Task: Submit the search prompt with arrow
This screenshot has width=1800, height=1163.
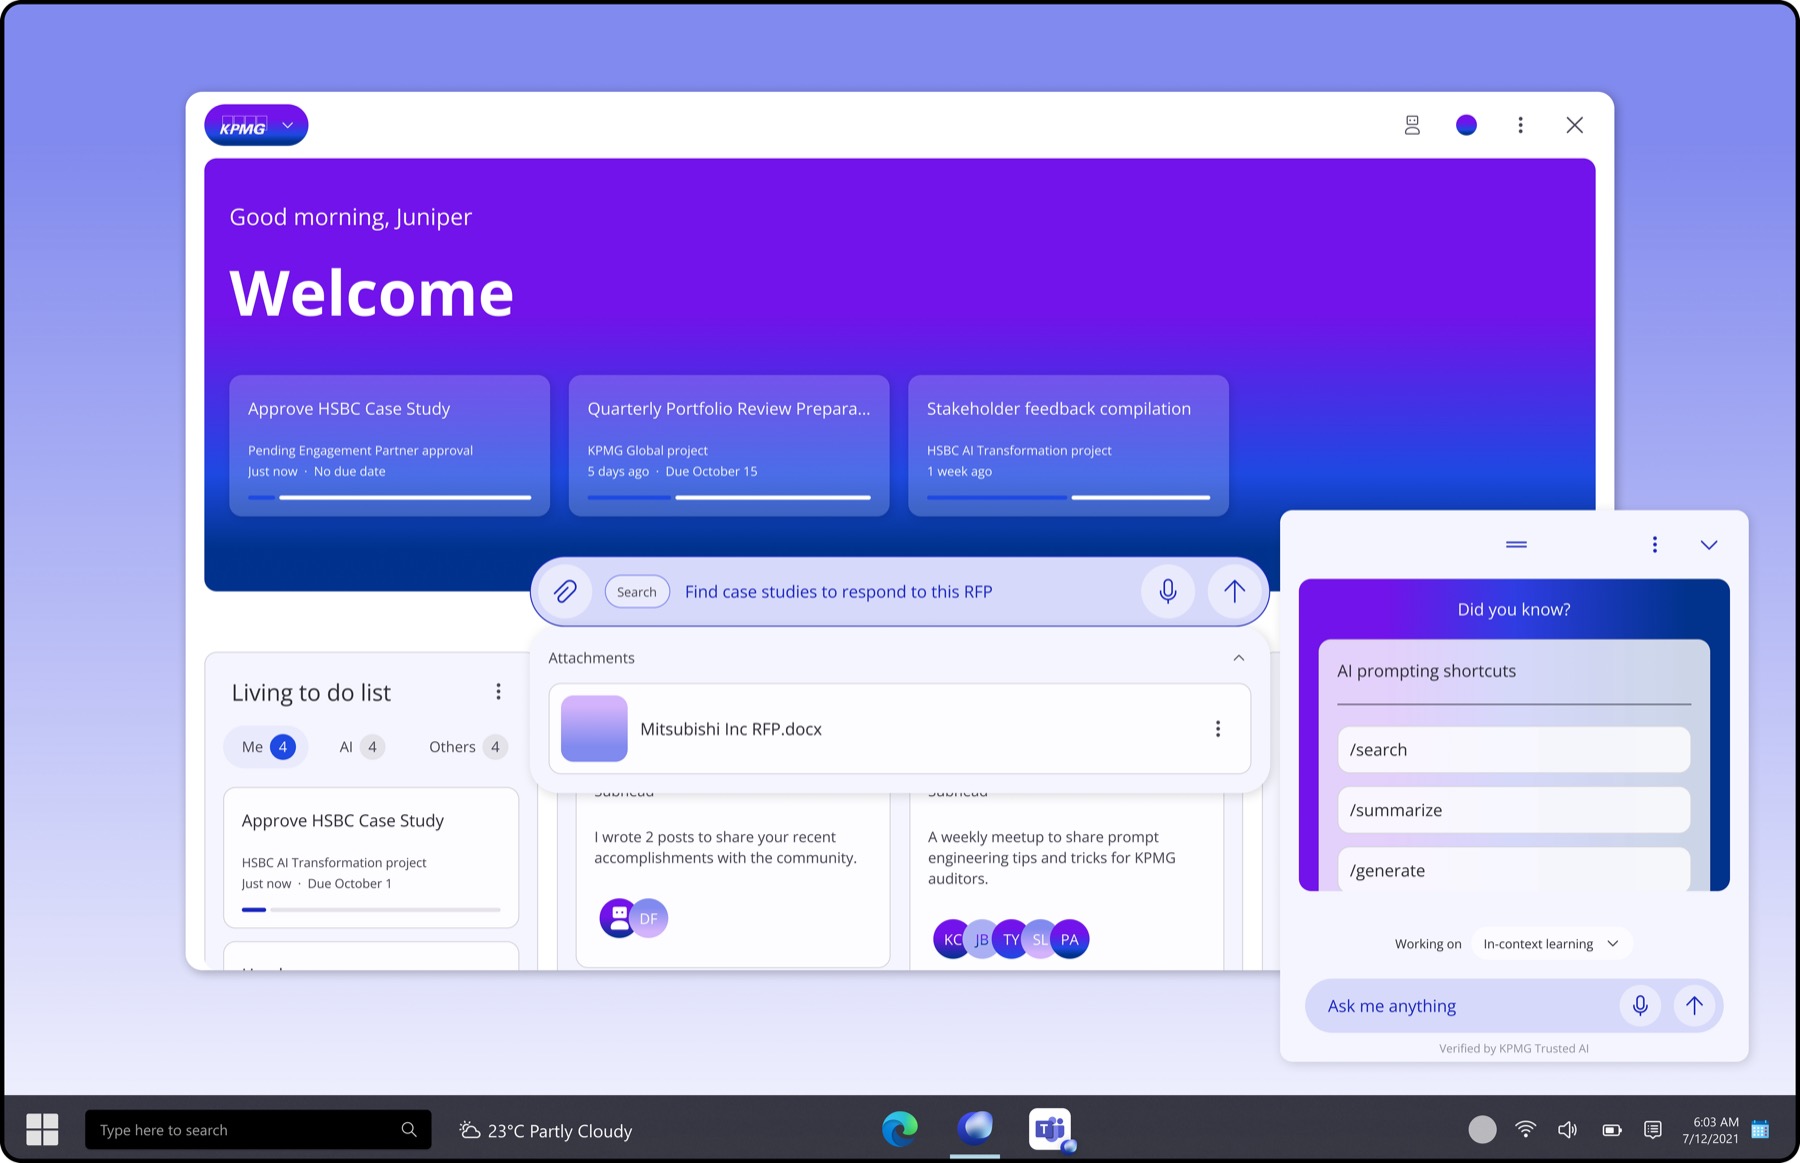Action: 1234,591
